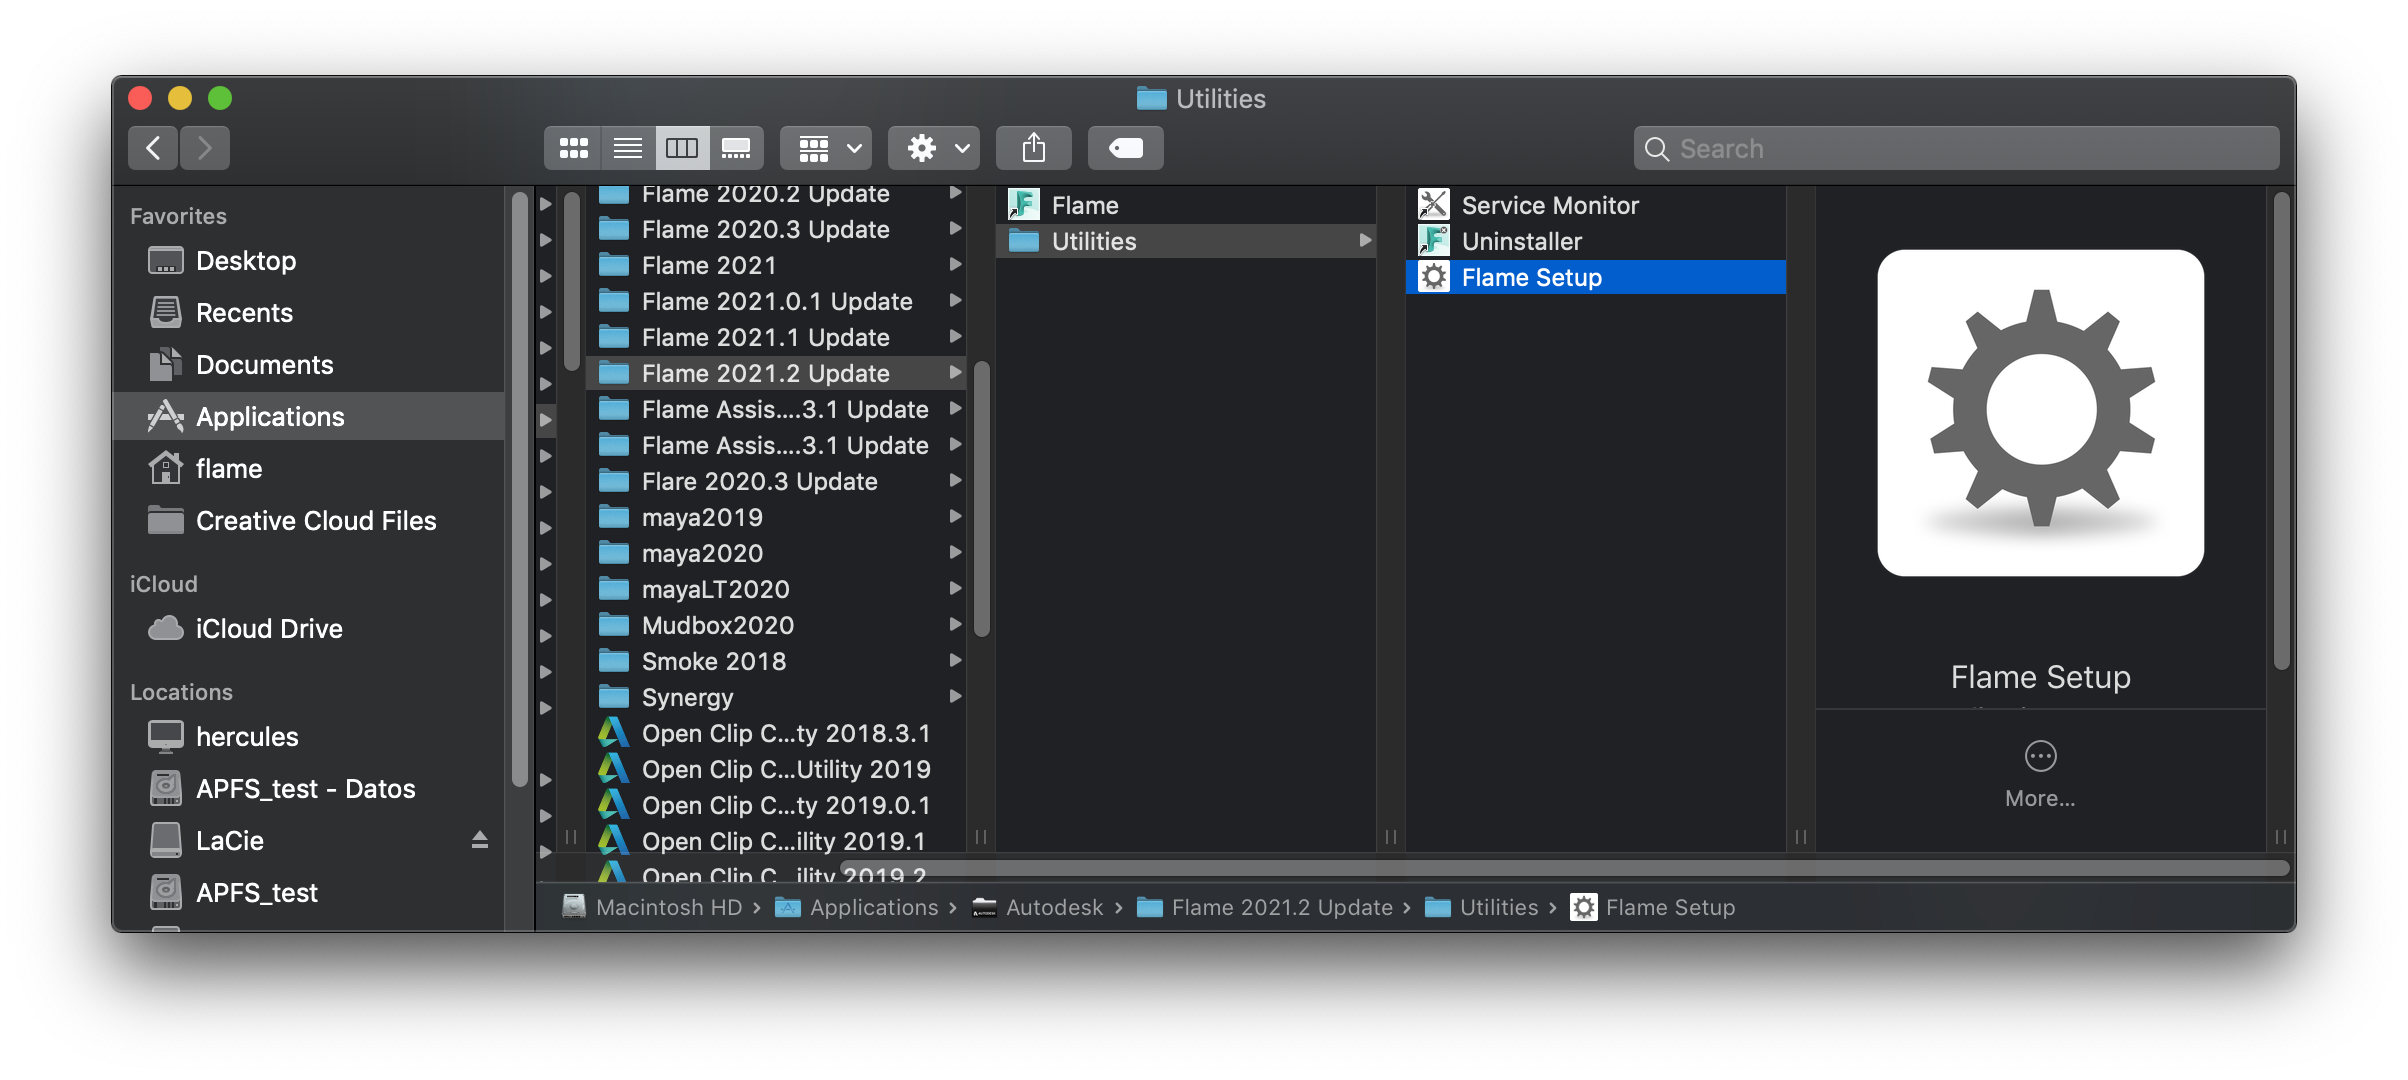The image size is (2408, 1080).
Task: Select column view toggle
Action: [682, 148]
